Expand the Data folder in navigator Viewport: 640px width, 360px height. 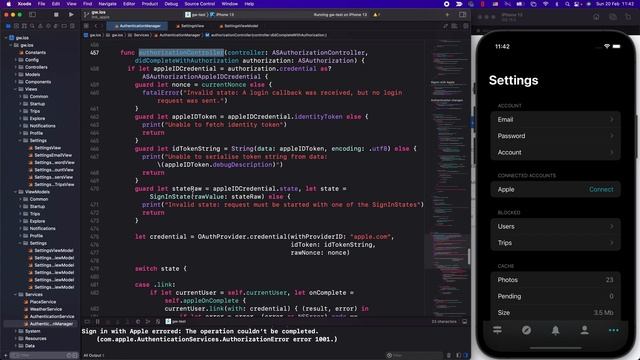[16, 346]
